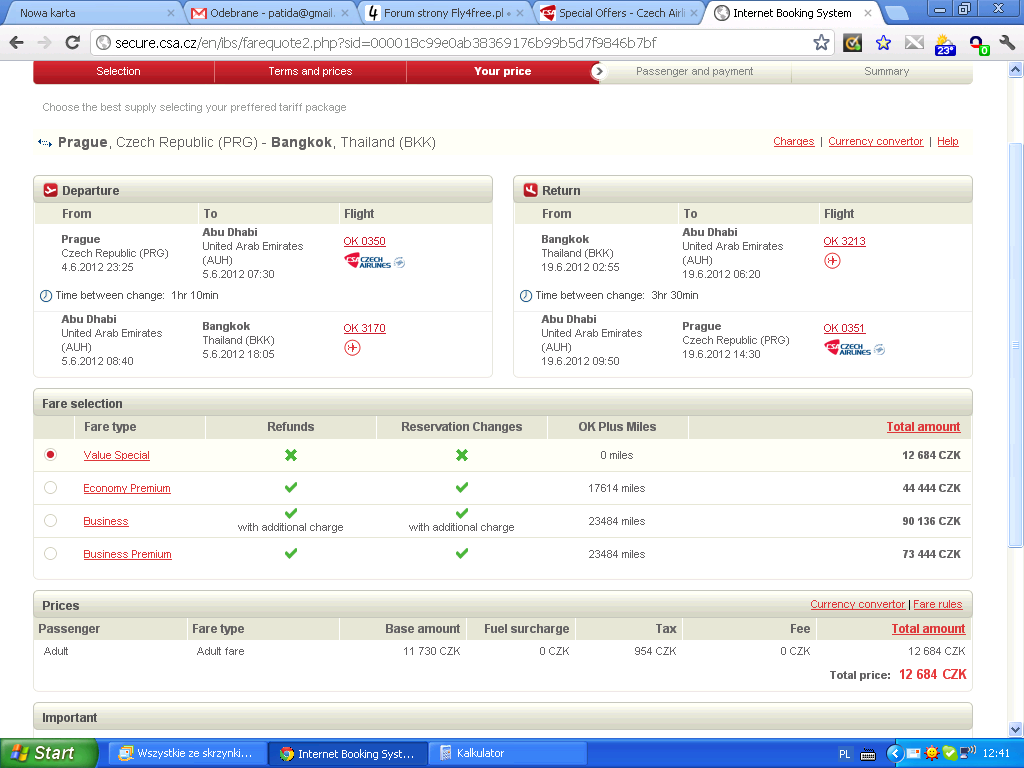Click the red circle carrier icon under OK 3213

click(832, 261)
